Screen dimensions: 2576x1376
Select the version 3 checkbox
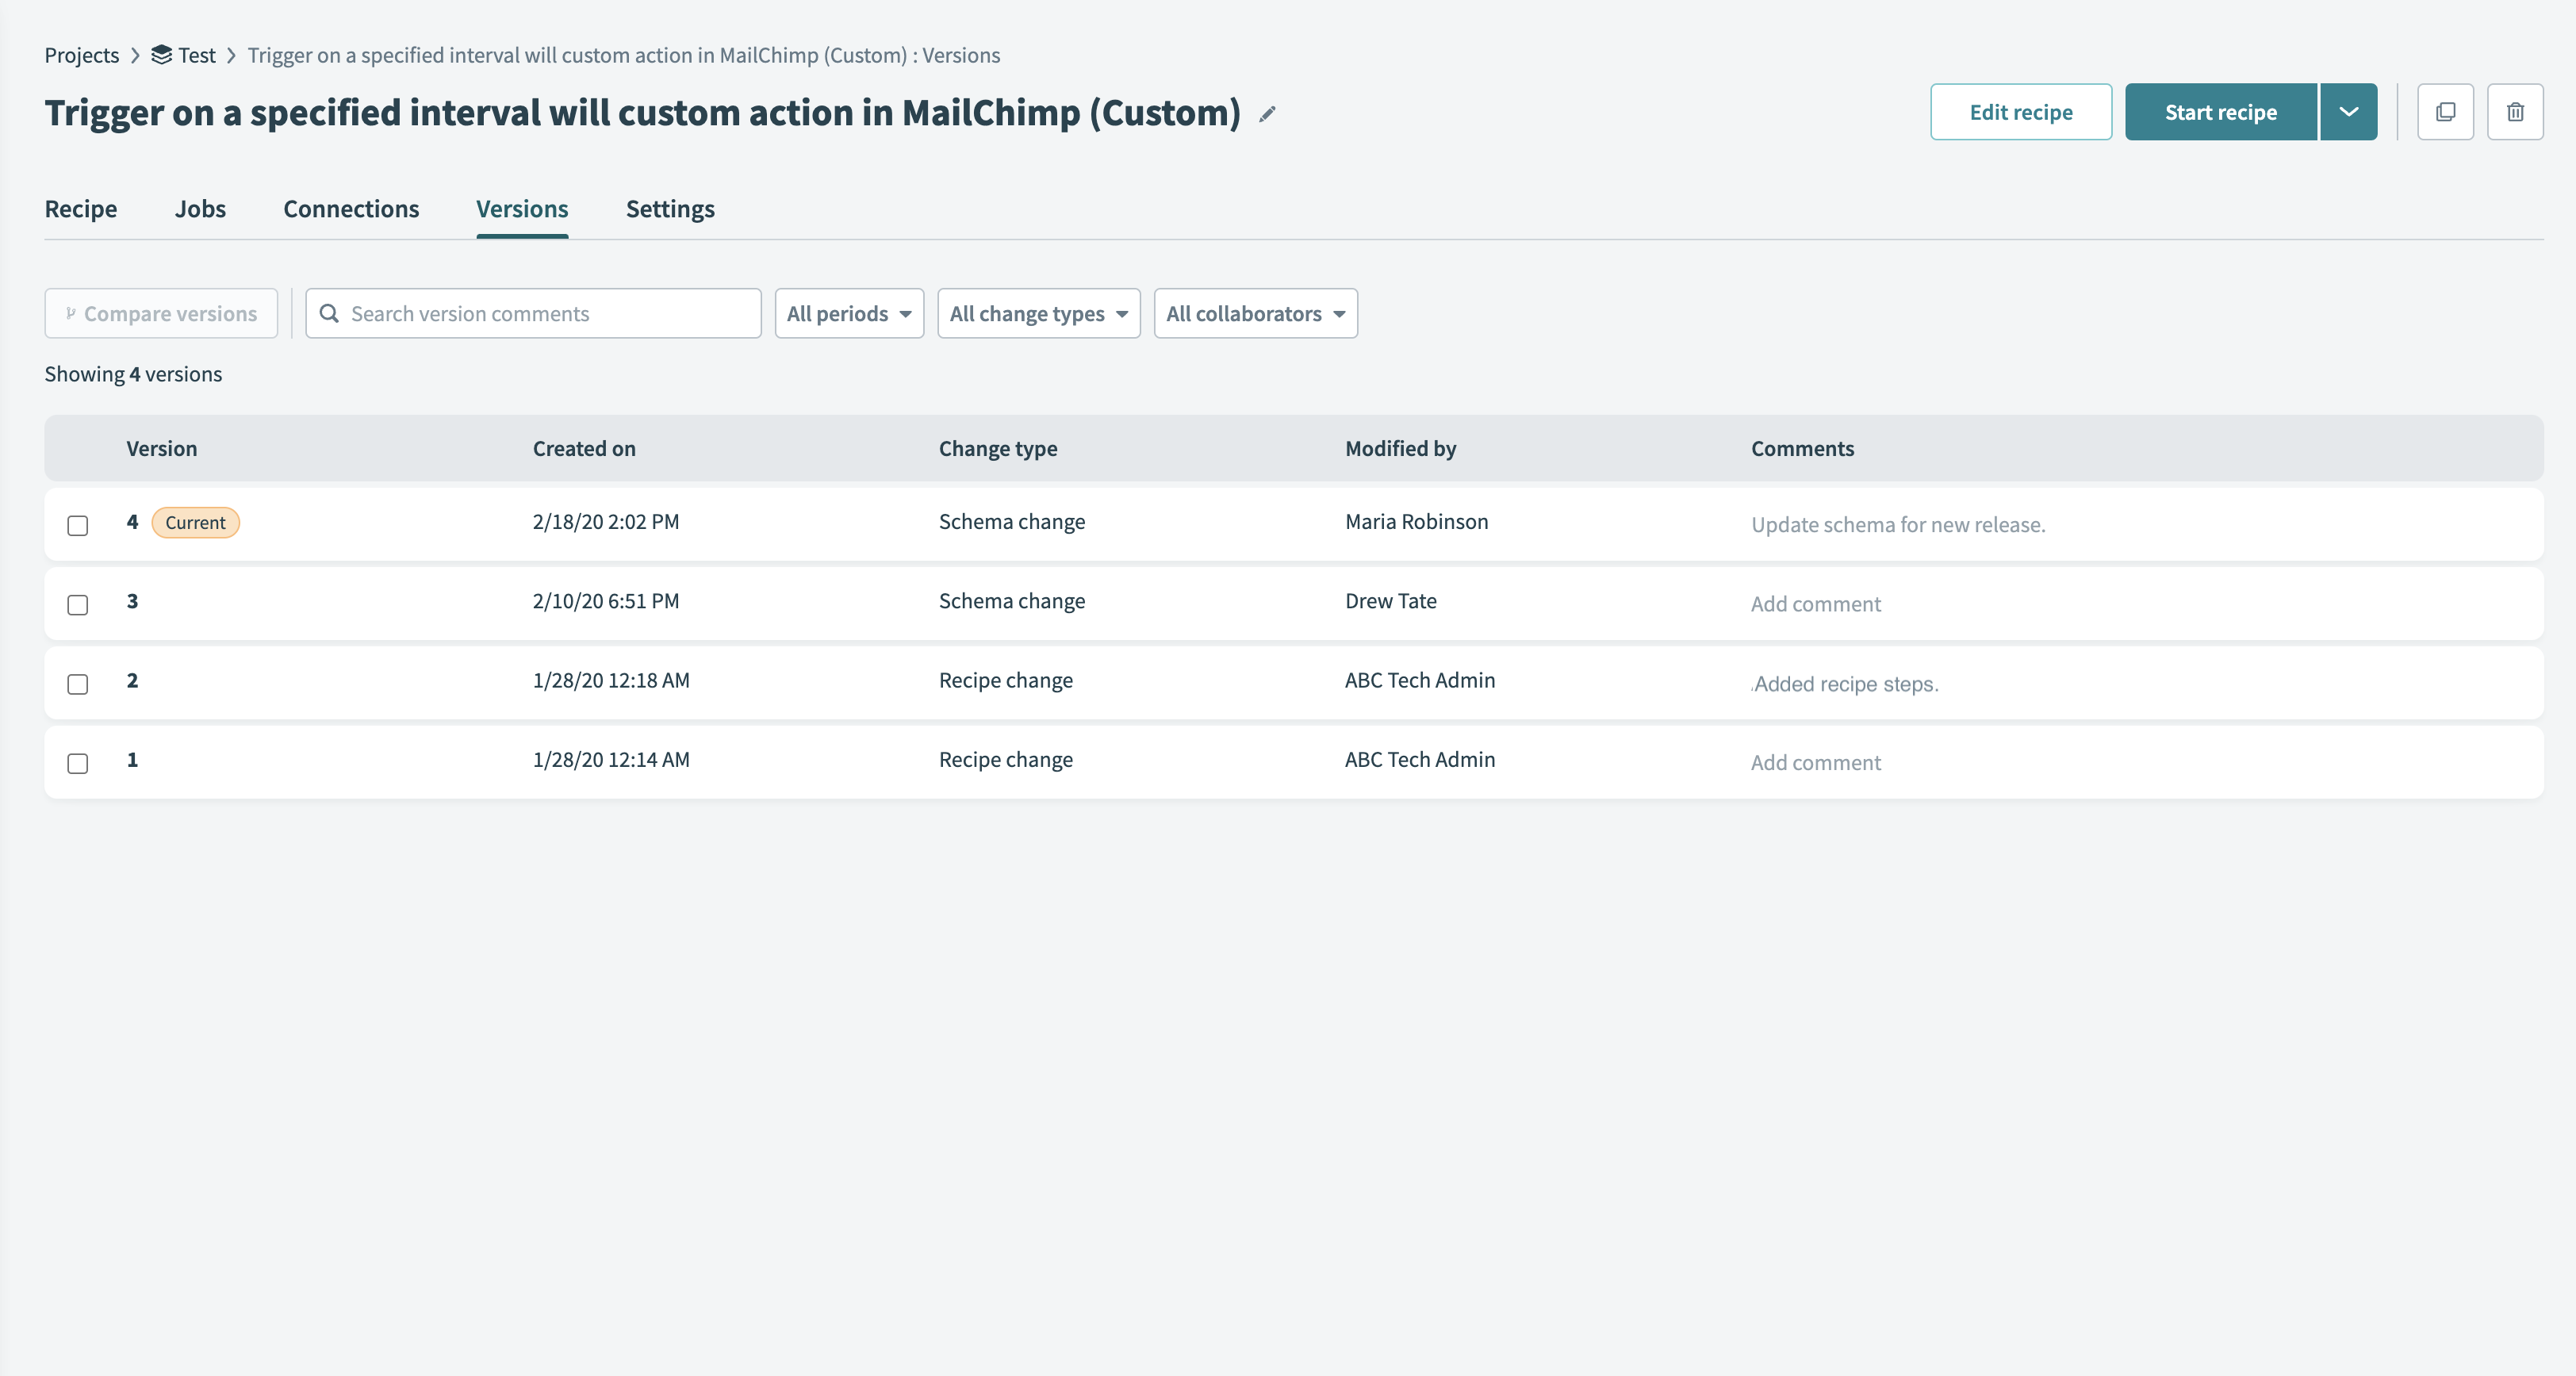coord(78,605)
